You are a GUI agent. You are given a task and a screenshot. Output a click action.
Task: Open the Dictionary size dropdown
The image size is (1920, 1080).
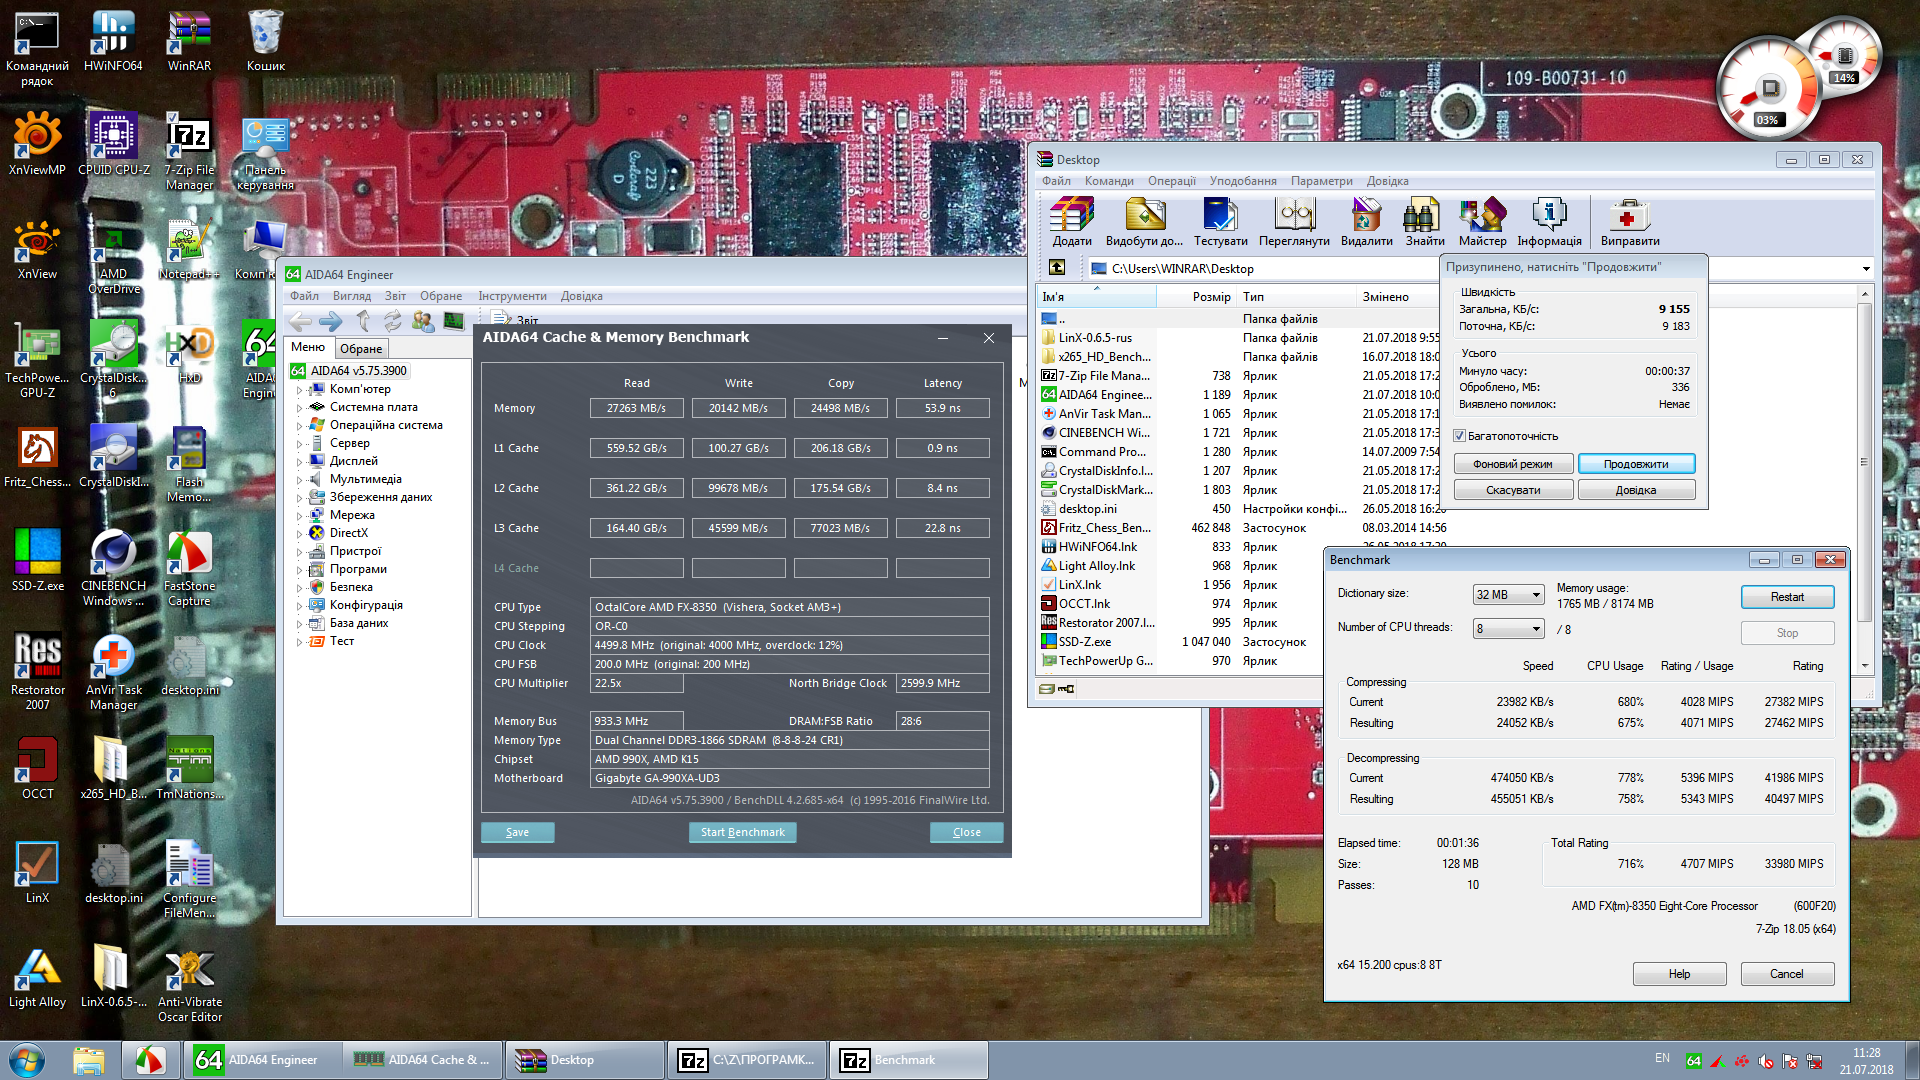tap(1508, 595)
